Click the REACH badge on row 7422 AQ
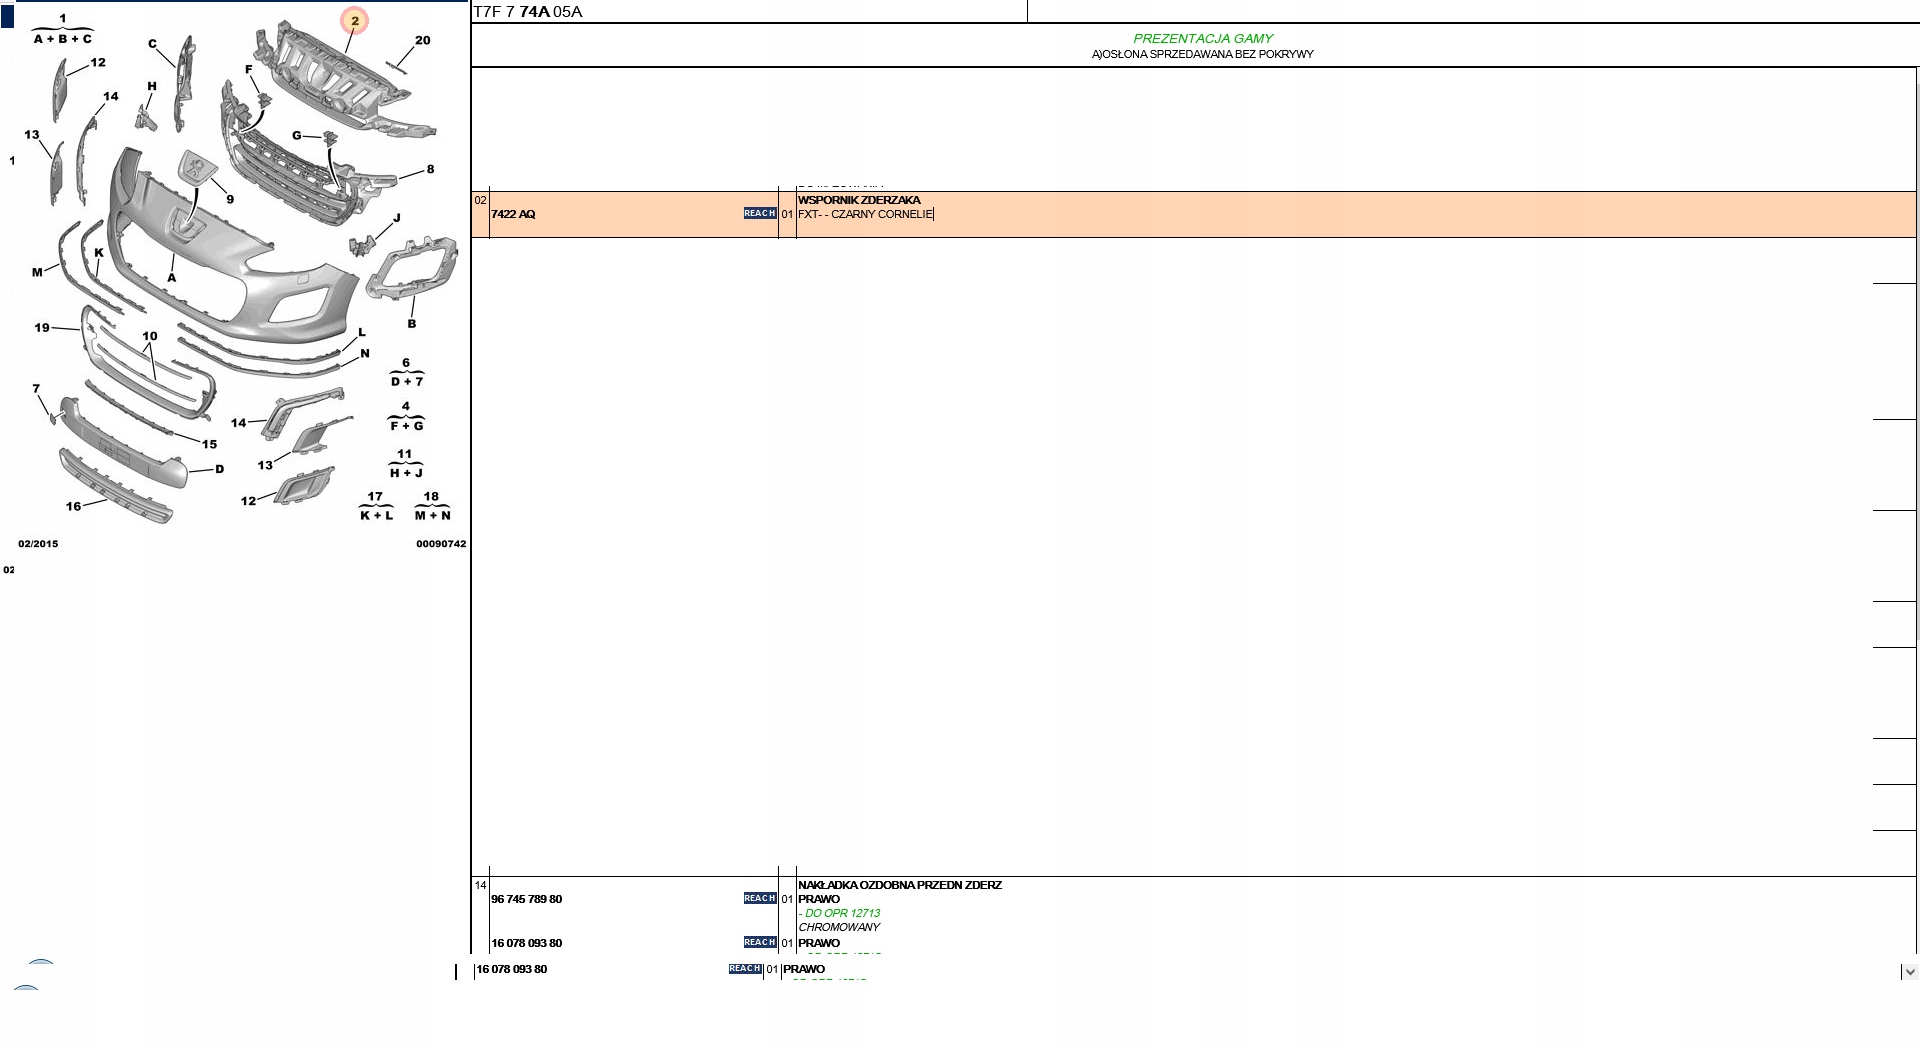Viewport: 1920px width, 1050px height. click(x=760, y=213)
